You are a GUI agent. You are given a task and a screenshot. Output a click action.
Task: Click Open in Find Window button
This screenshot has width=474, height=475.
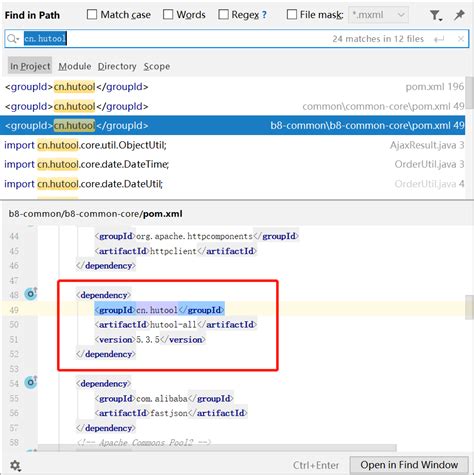[x=409, y=465]
